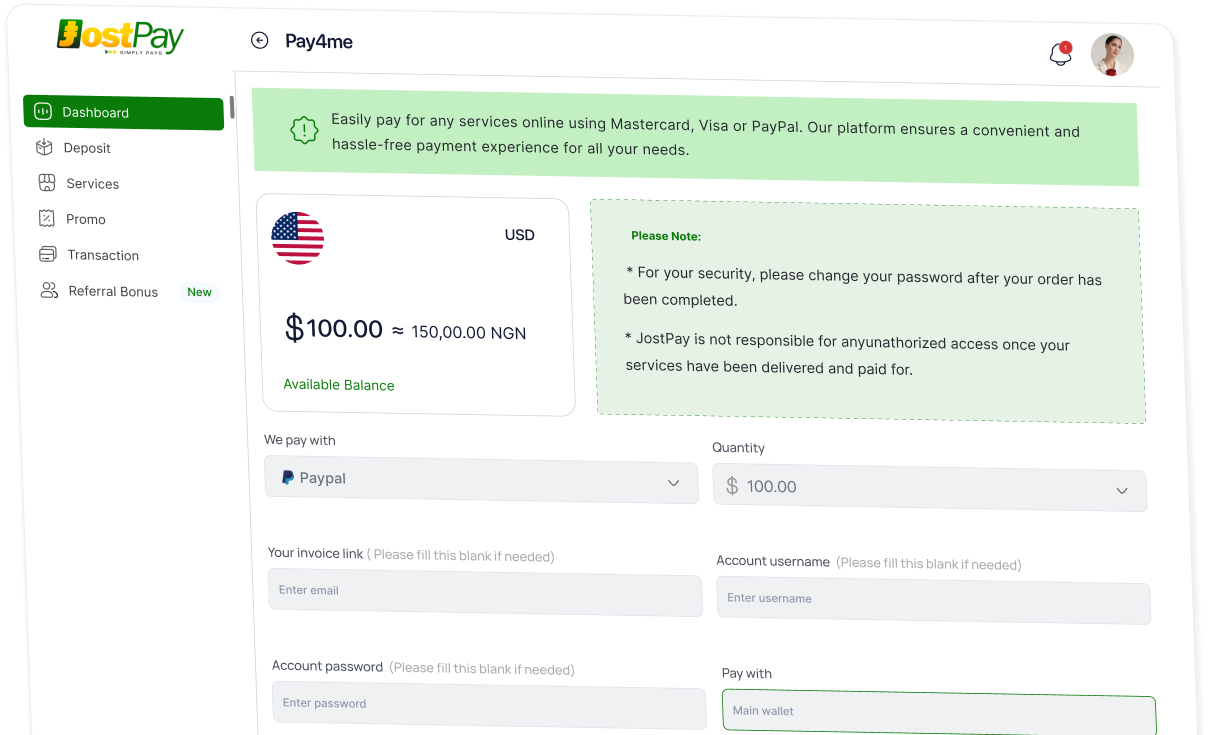
Task: Go to the Transaction menu item
Action: pos(103,255)
